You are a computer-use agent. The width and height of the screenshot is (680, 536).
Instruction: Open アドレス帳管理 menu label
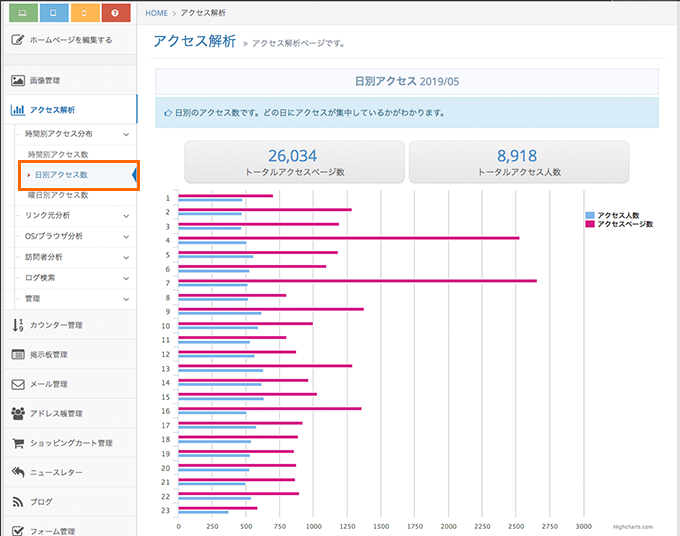[56, 414]
